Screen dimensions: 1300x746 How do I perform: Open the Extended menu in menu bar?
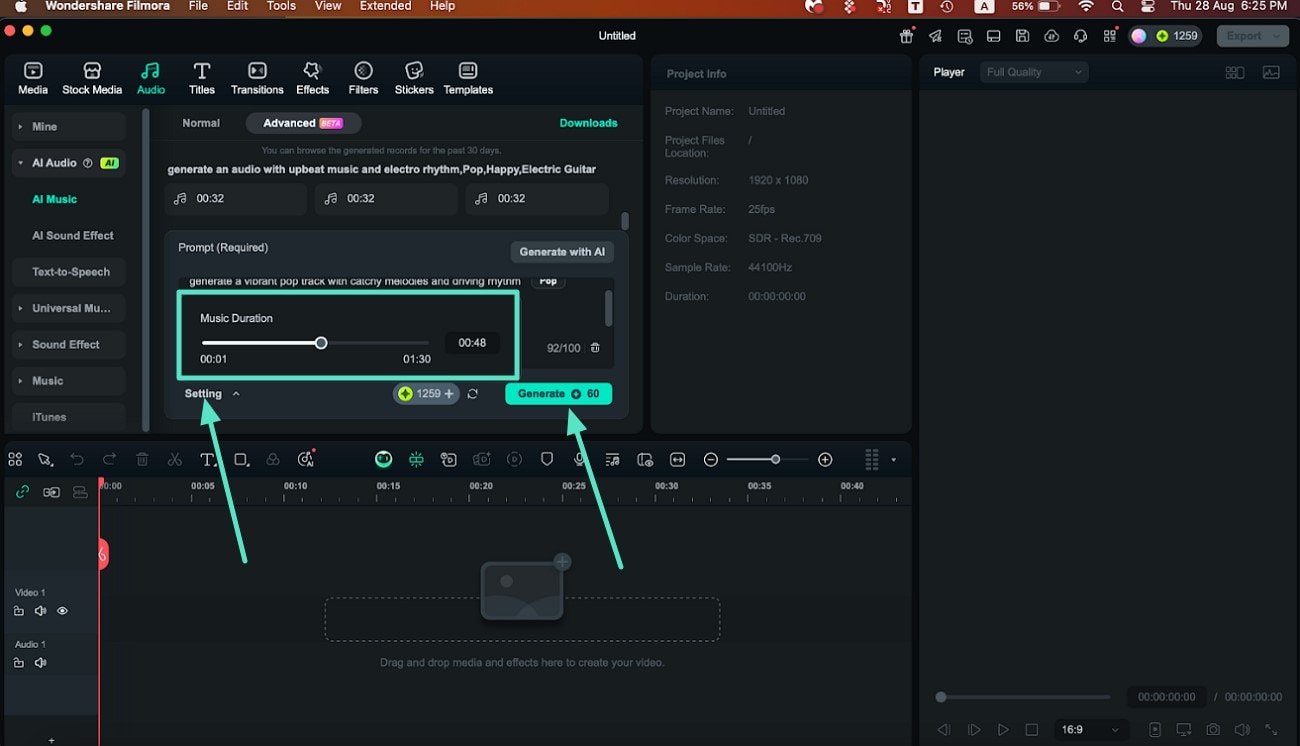[385, 6]
